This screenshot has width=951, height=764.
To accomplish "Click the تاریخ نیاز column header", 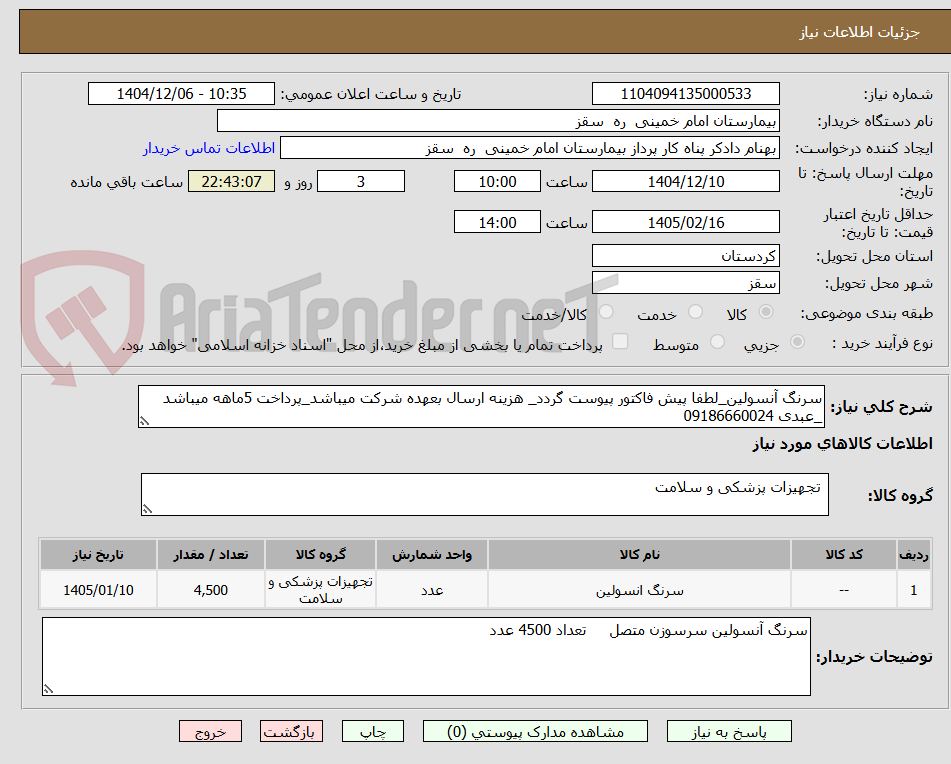I will 98,555.
